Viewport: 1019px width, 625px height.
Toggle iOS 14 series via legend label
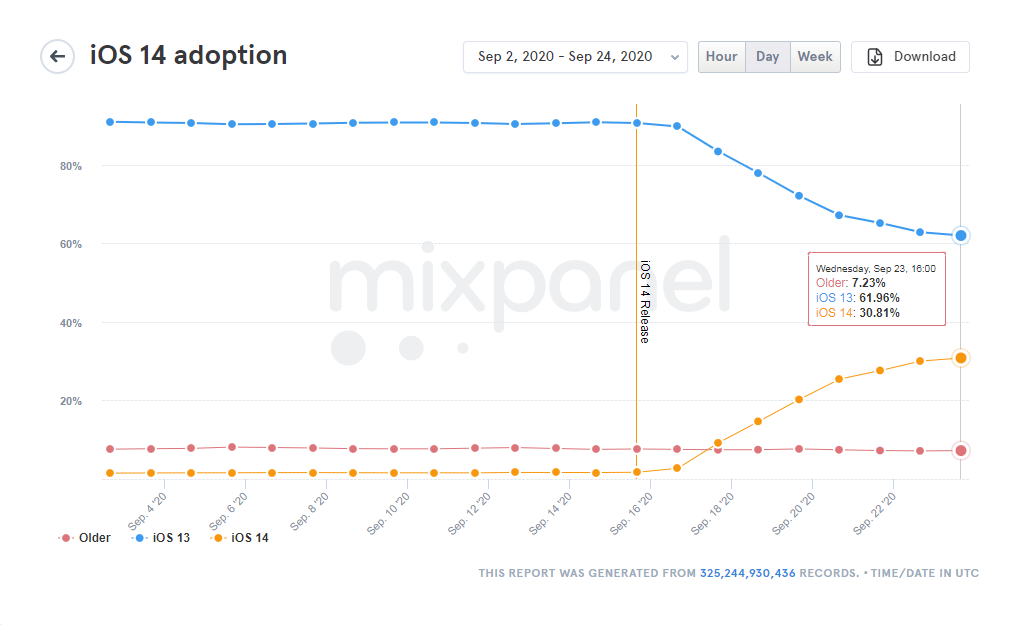pyautogui.click(x=250, y=538)
